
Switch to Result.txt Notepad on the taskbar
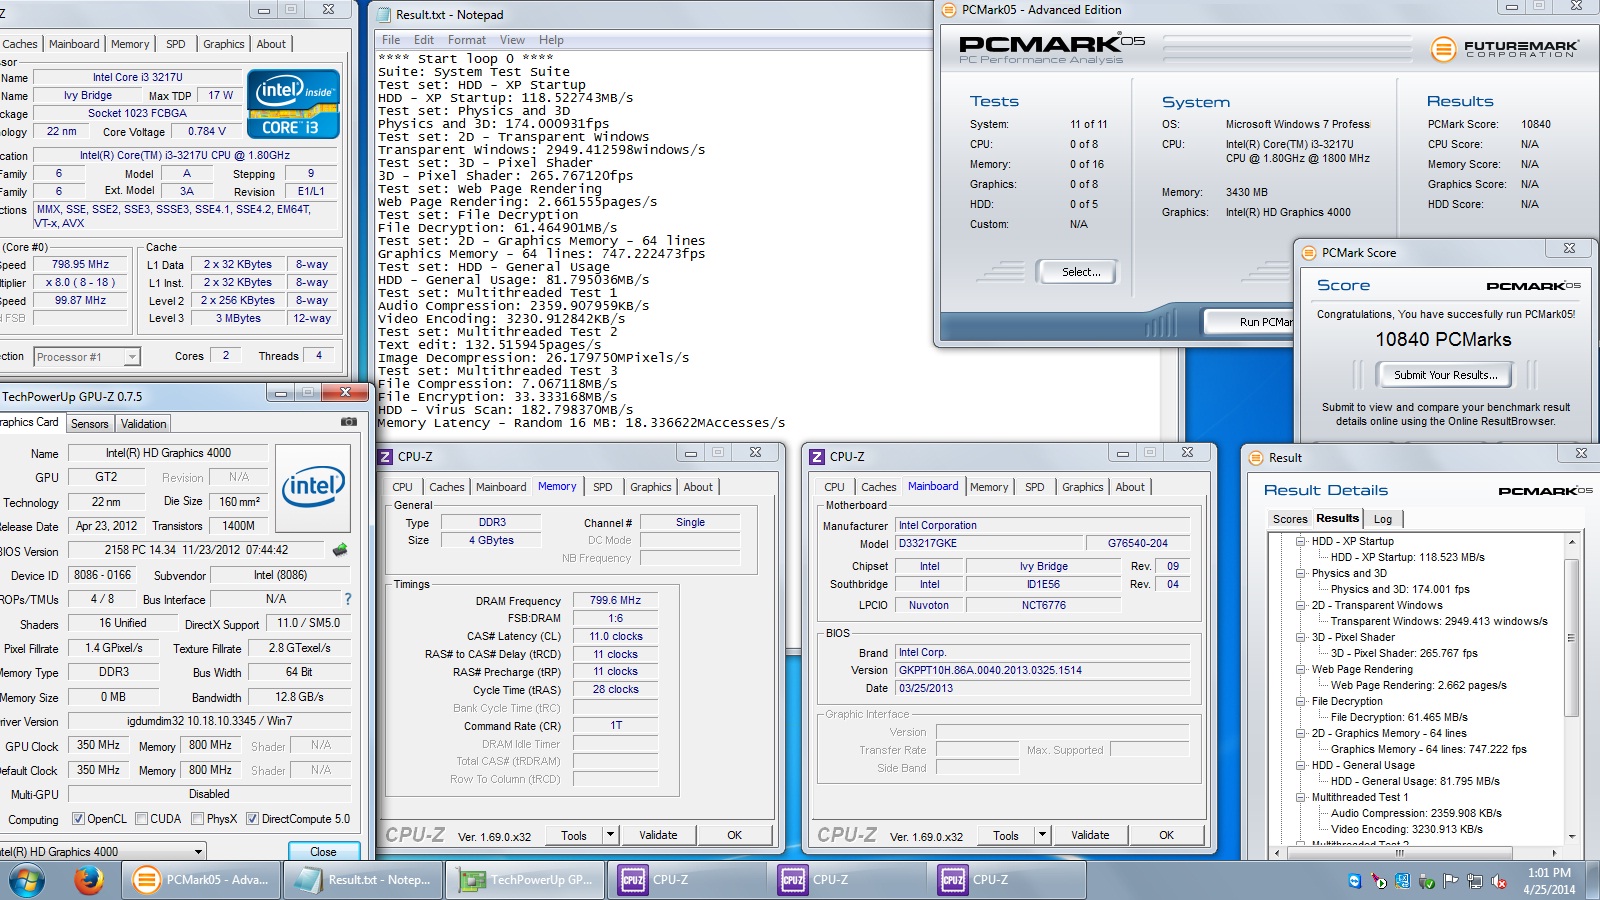[364, 880]
